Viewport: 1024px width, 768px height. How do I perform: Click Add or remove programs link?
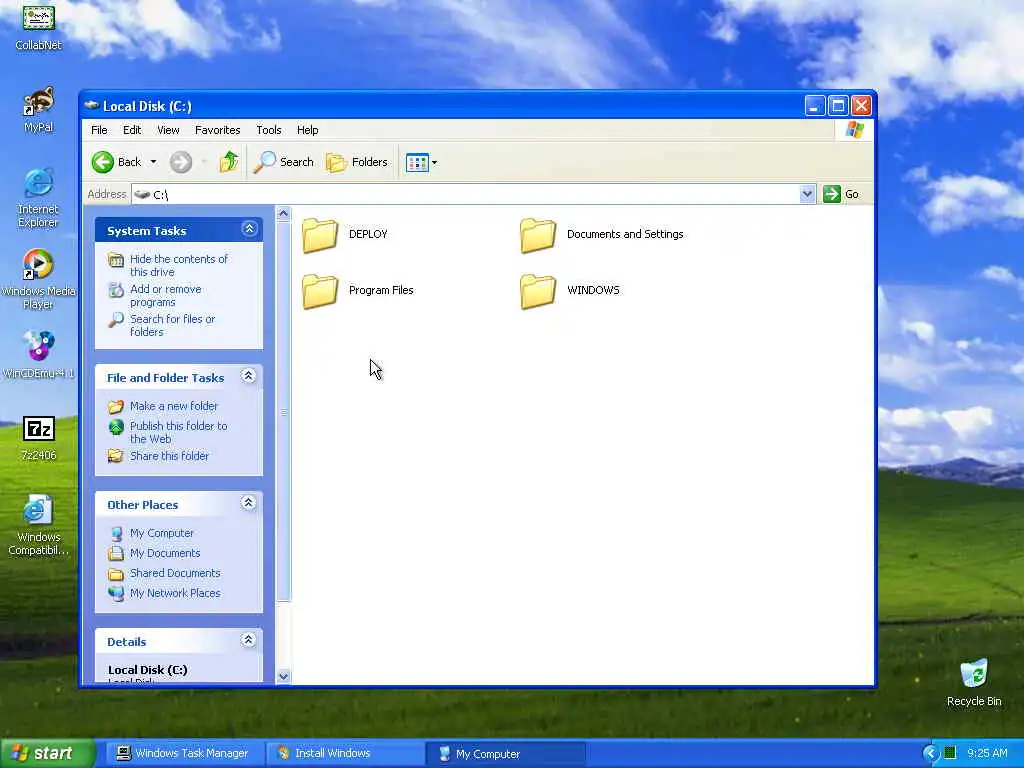coord(165,295)
